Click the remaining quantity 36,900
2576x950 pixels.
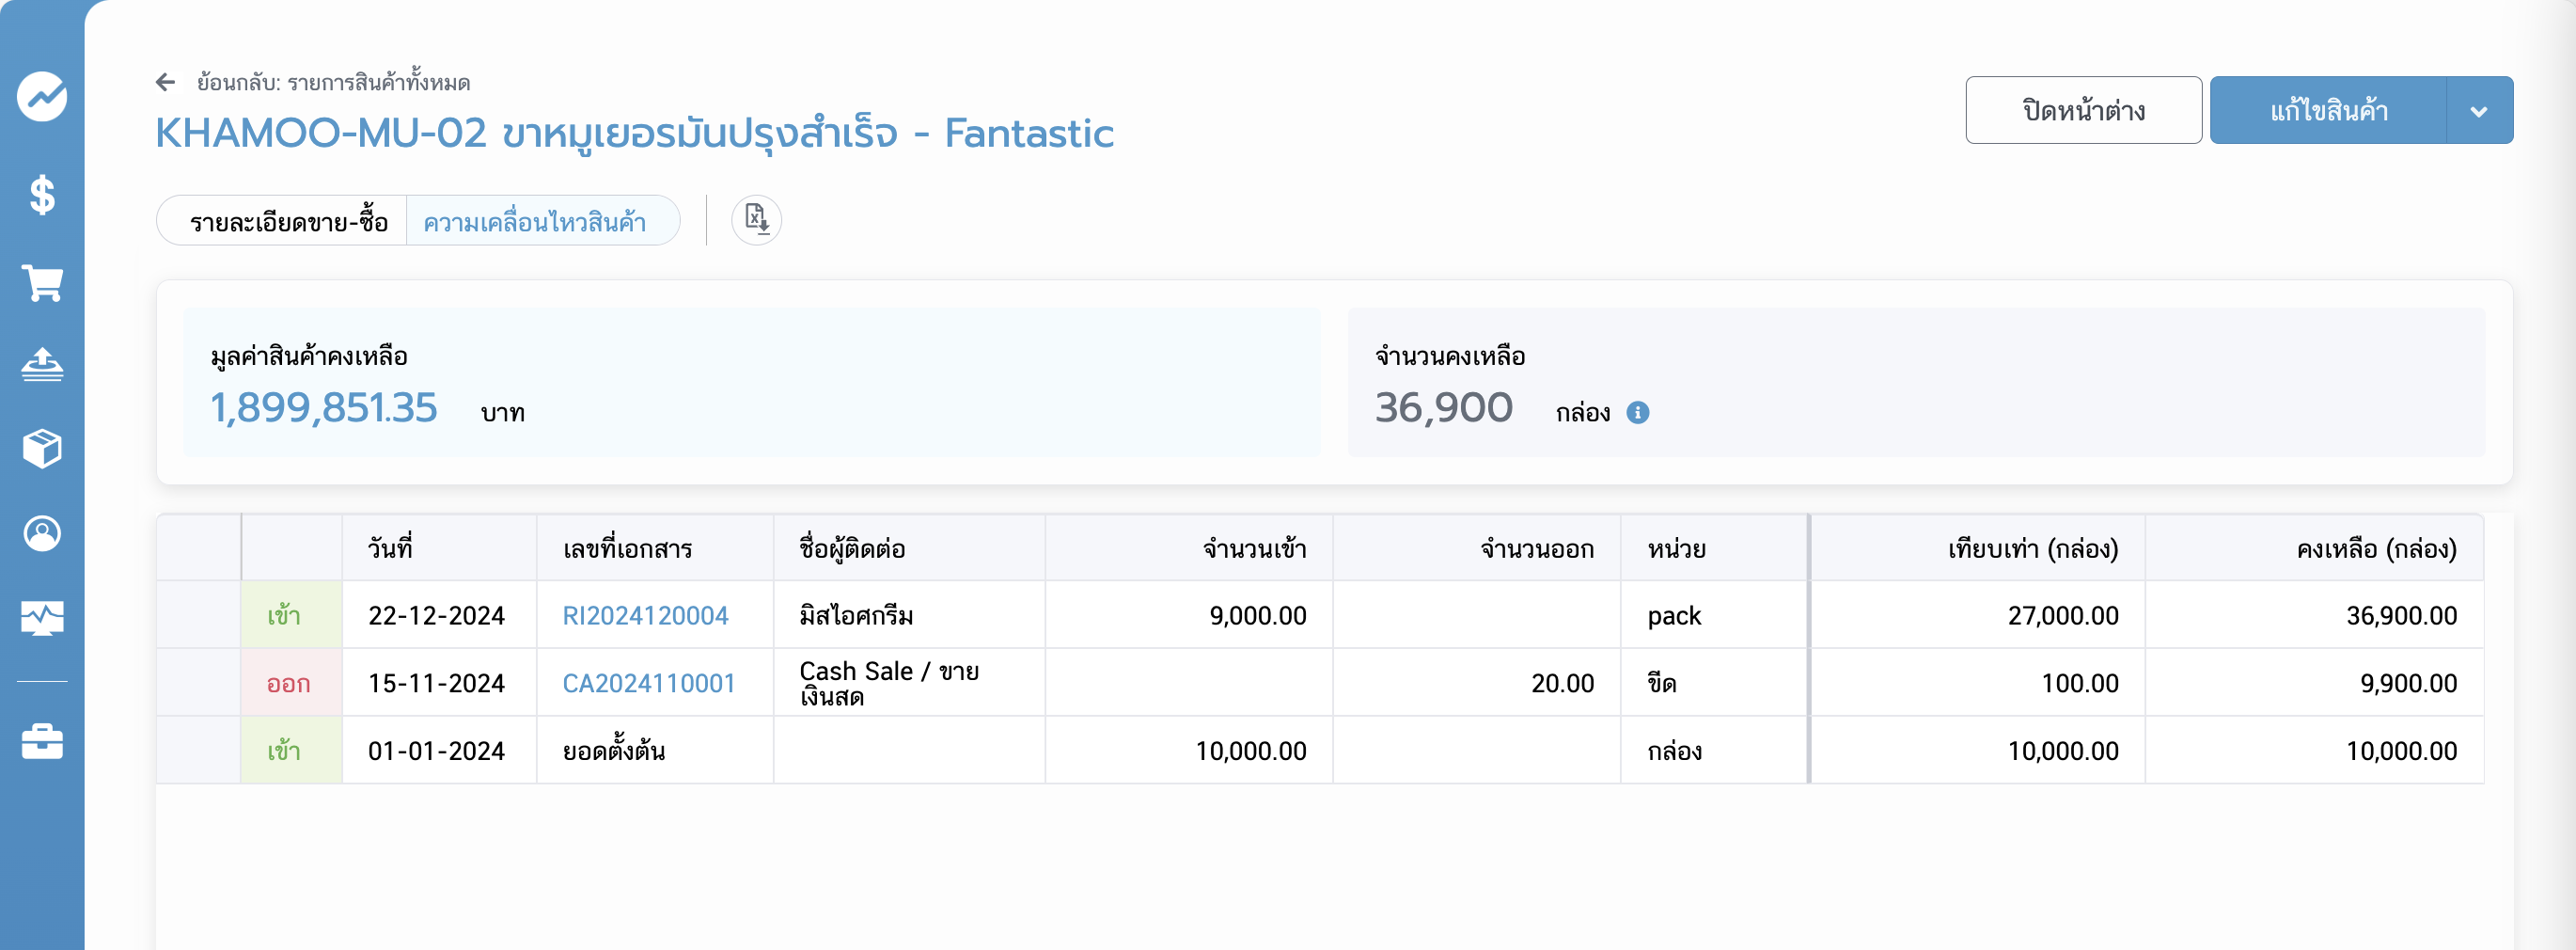point(1443,408)
